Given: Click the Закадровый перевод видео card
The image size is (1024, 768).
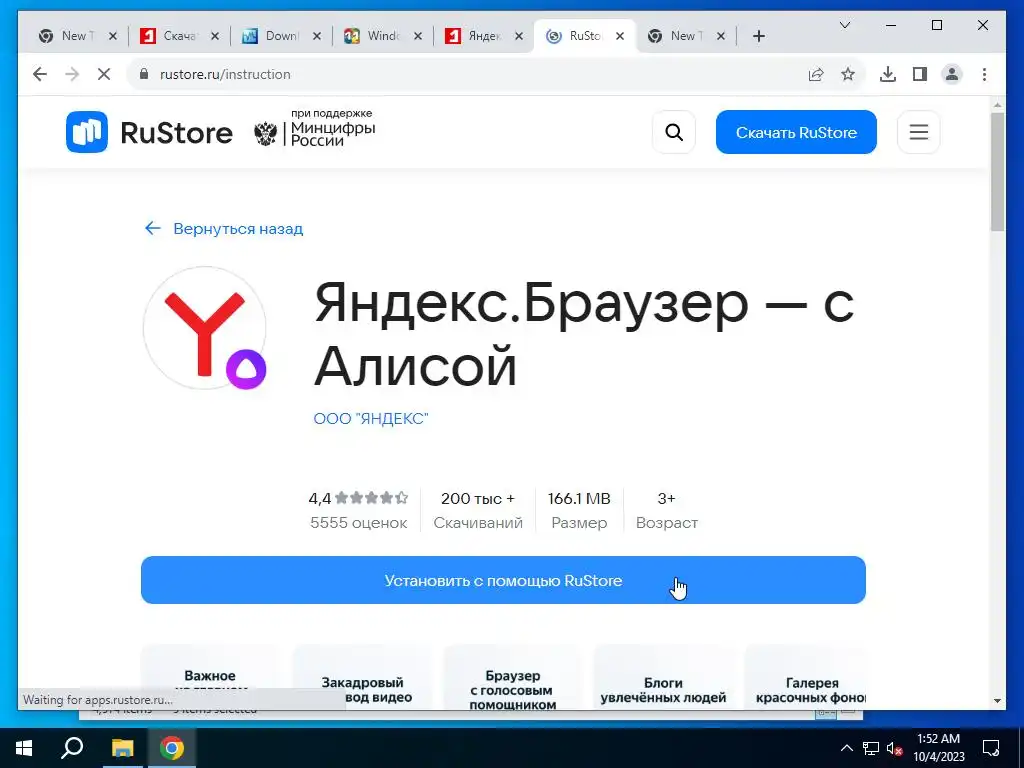Looking at the screenshot, I should point(362,679).
